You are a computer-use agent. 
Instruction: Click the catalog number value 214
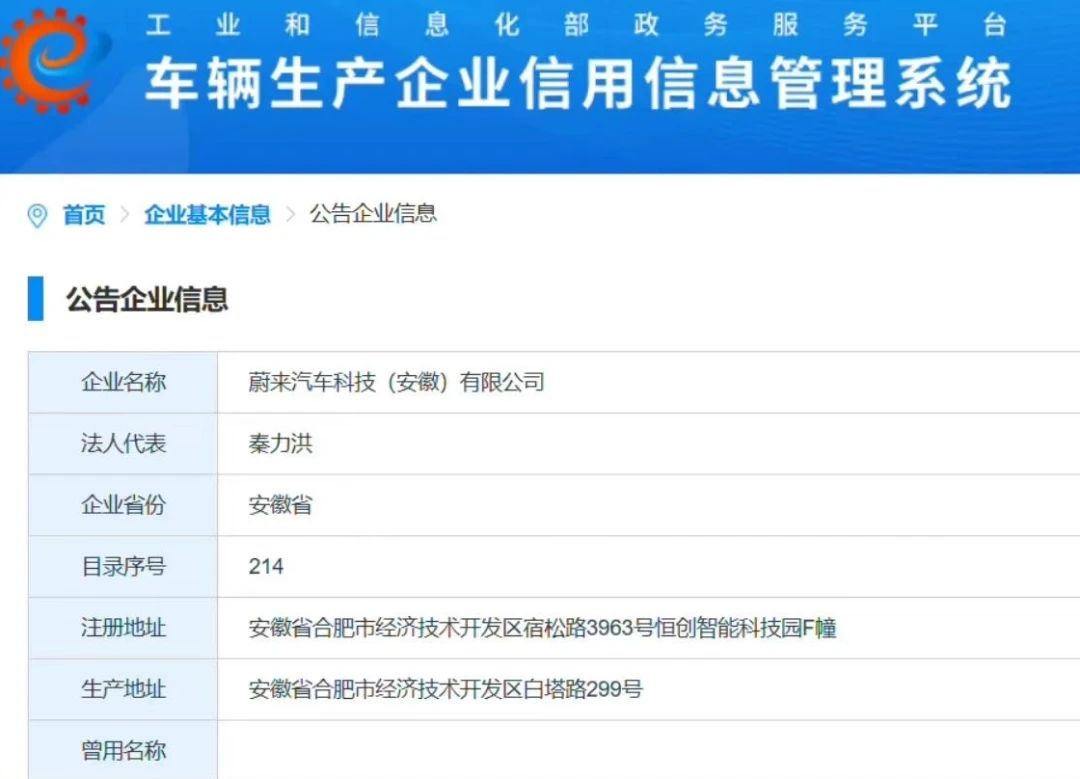tap(266, 567)
